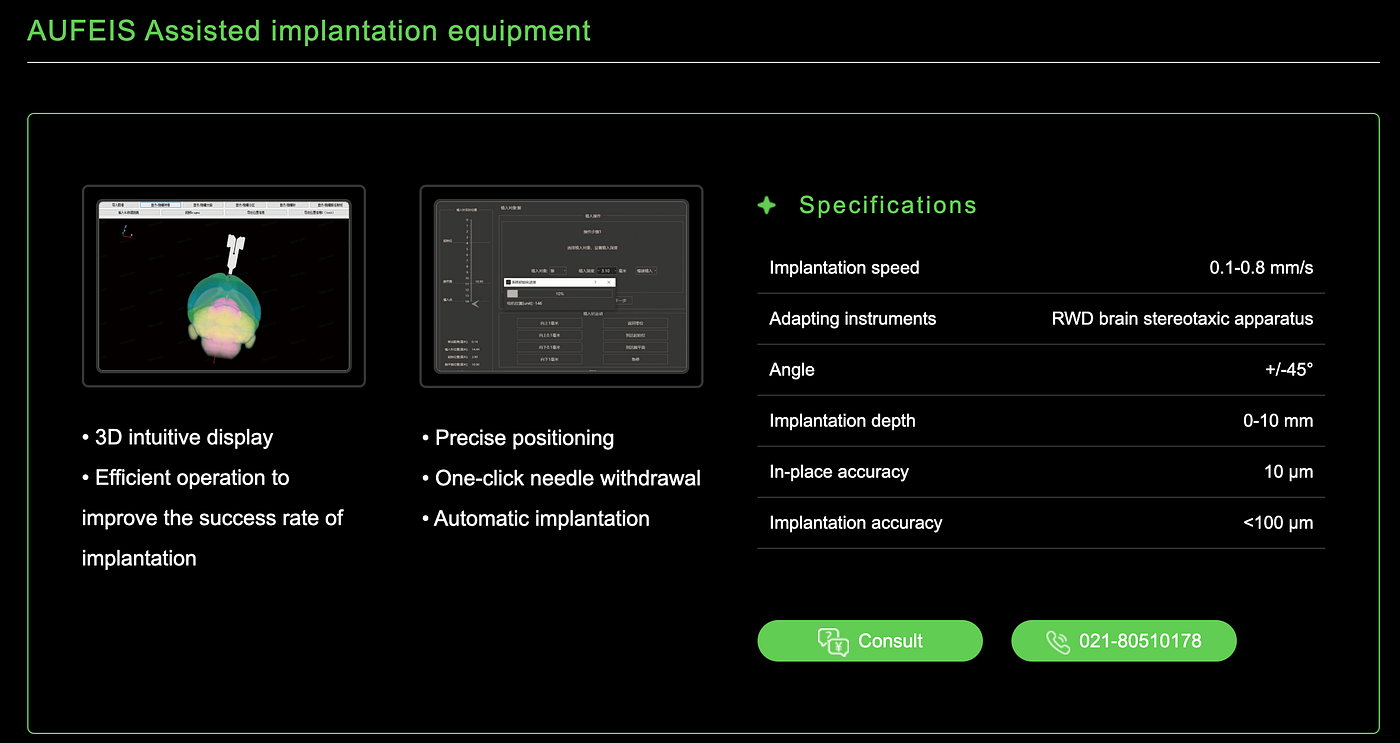Screen dimensions: 1400x743
Task: Select RWD brain stereotaxic apparatus value
Action: point(1182,319)
